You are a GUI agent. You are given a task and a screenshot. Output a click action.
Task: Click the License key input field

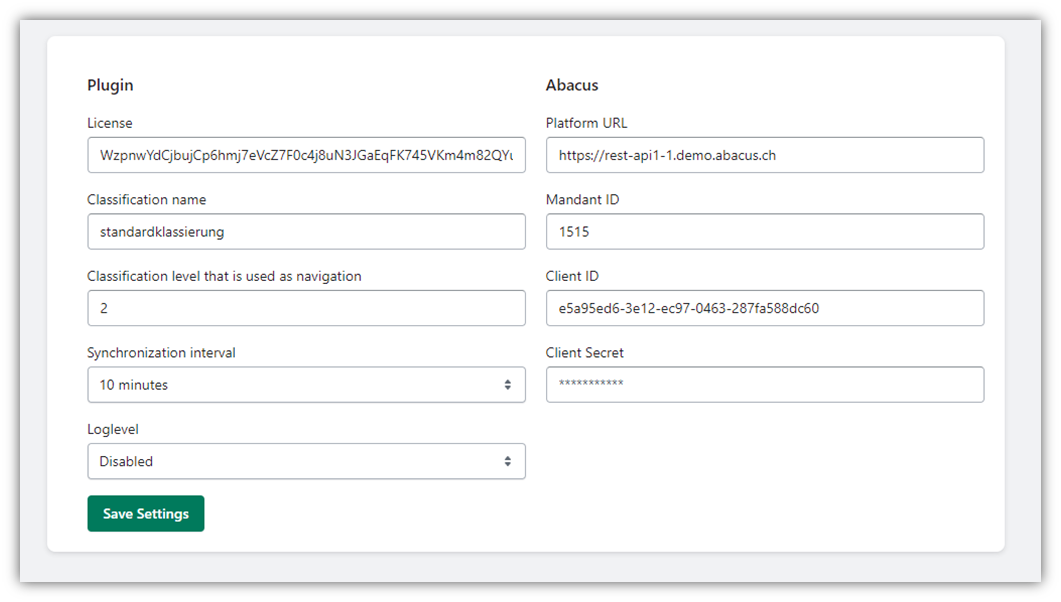pos(305,155)
